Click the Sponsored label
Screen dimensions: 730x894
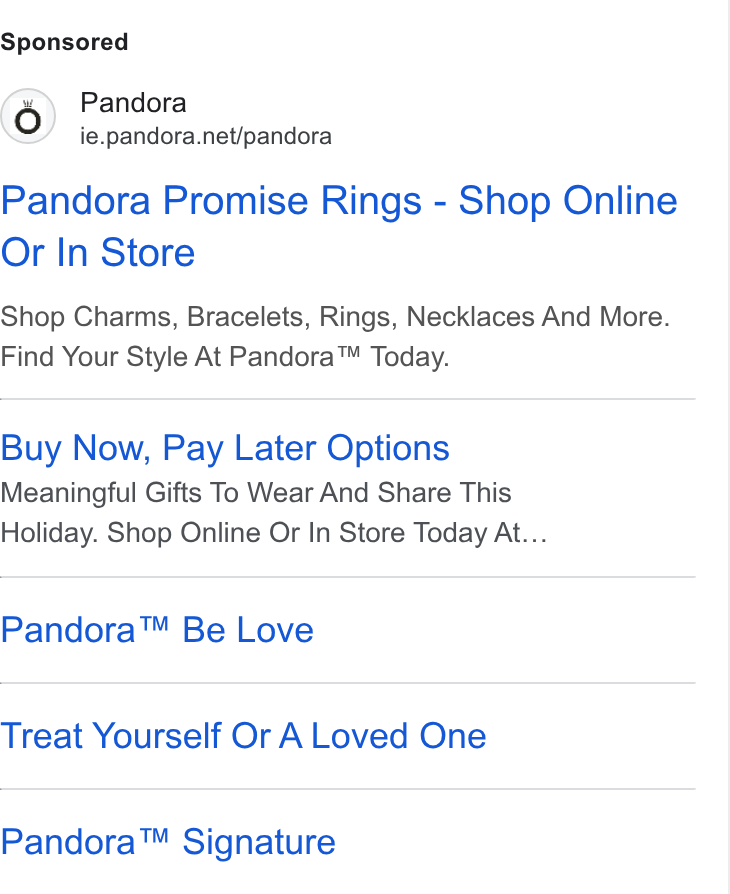[64, 42]
